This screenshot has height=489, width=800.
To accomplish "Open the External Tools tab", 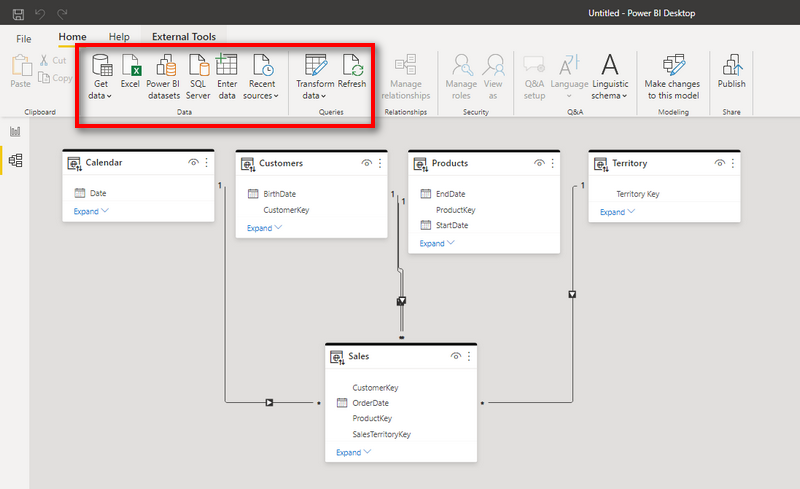I will [184, 37].
